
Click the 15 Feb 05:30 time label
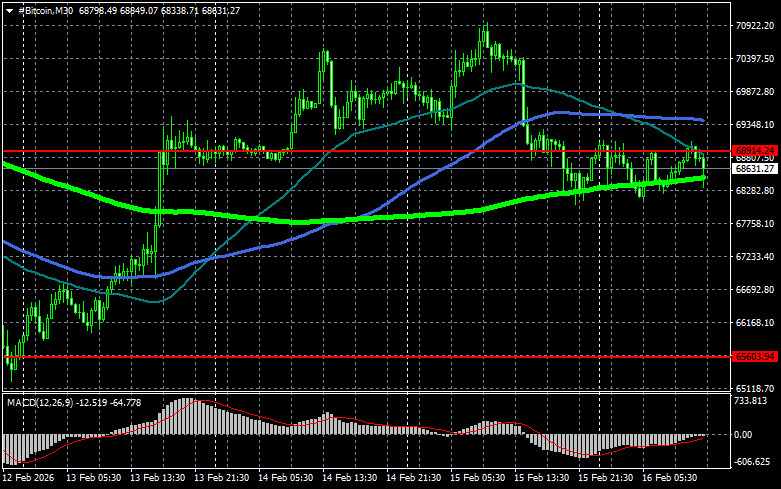[x=478, y=478]
